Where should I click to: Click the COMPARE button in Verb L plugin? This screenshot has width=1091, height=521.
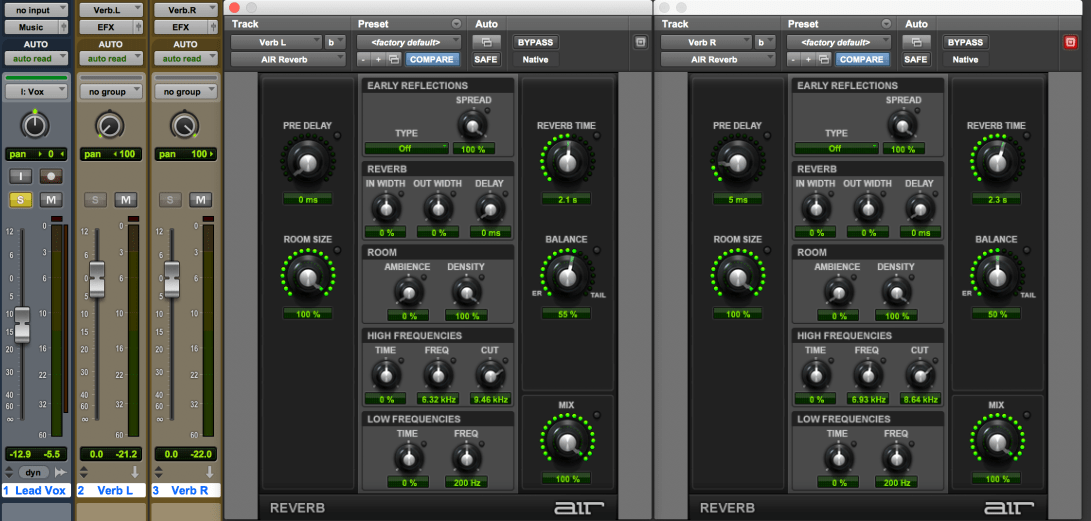[x=431, y=60]
